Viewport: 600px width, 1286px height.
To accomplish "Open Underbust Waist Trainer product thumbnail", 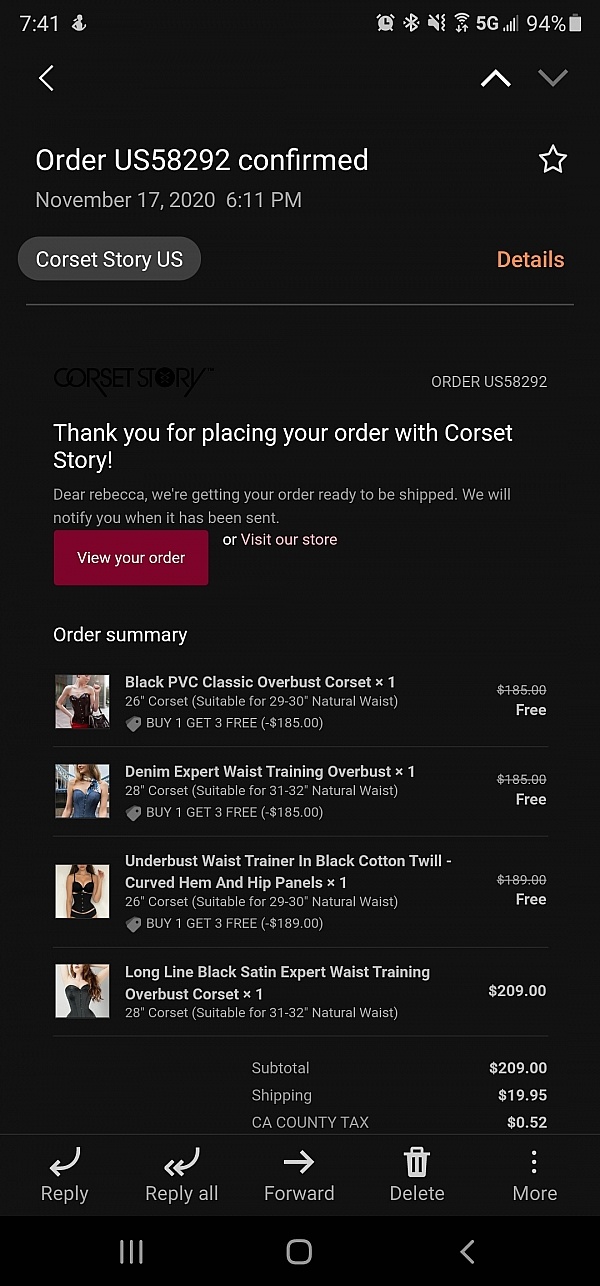I will point(82,891).
